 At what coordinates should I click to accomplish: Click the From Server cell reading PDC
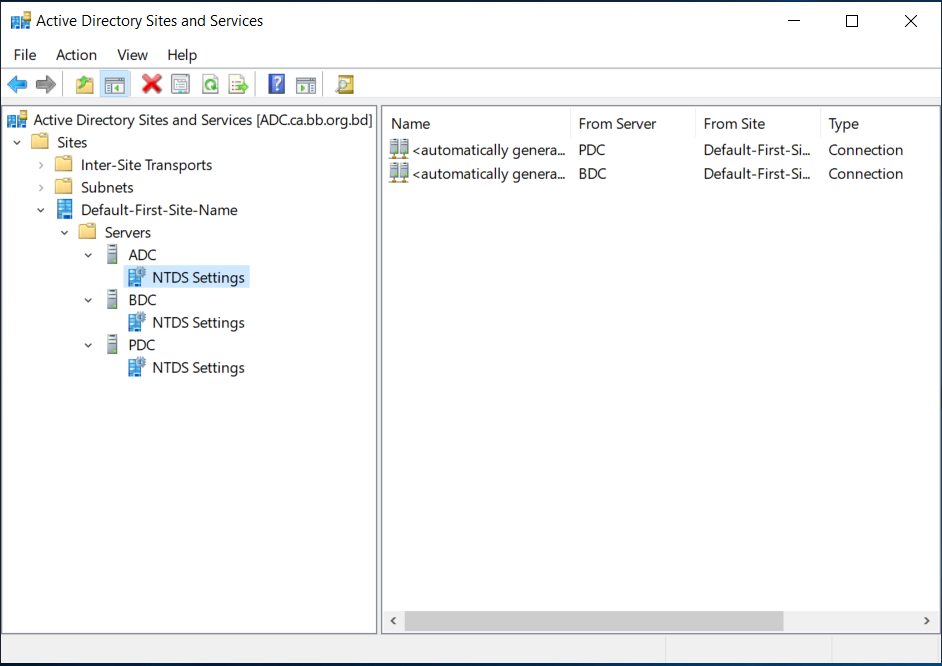592,150
